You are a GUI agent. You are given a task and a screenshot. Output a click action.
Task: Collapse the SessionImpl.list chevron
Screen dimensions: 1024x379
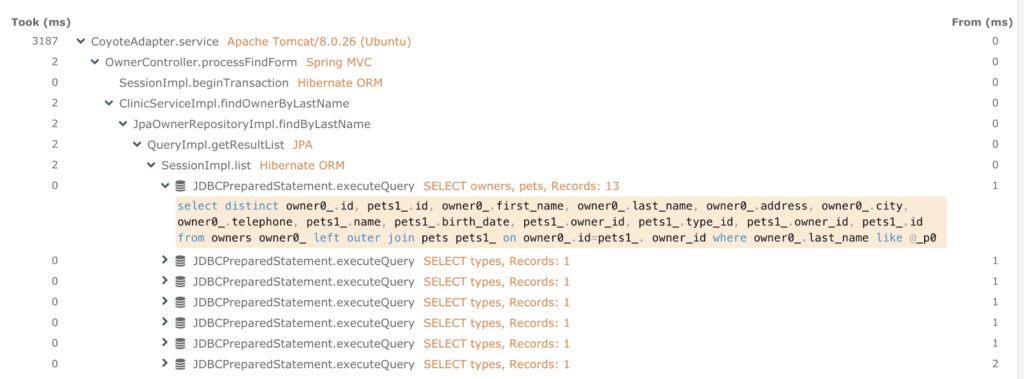pos(151,165)
